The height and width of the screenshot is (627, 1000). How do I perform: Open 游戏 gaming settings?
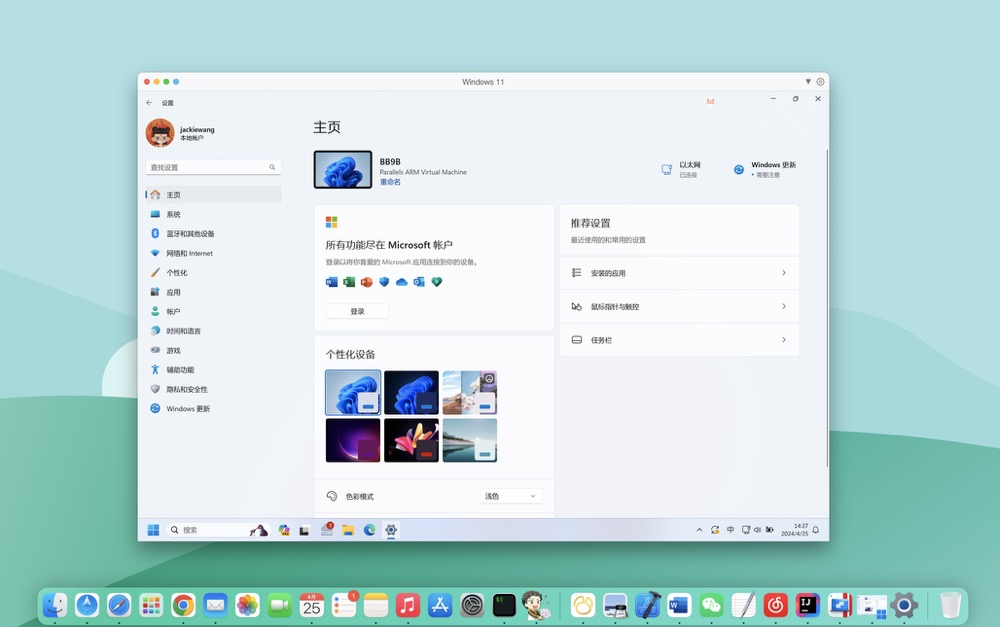coord(213,350)
